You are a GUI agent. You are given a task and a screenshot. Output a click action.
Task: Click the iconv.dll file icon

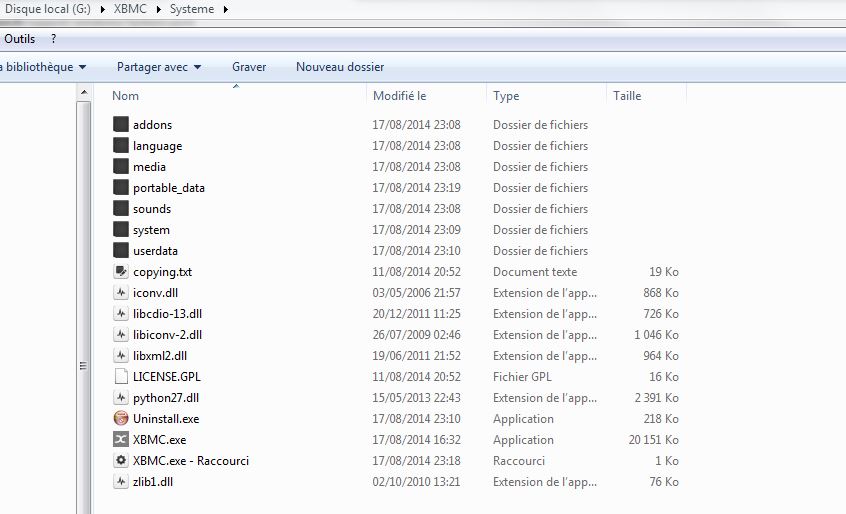click(121, 292)
